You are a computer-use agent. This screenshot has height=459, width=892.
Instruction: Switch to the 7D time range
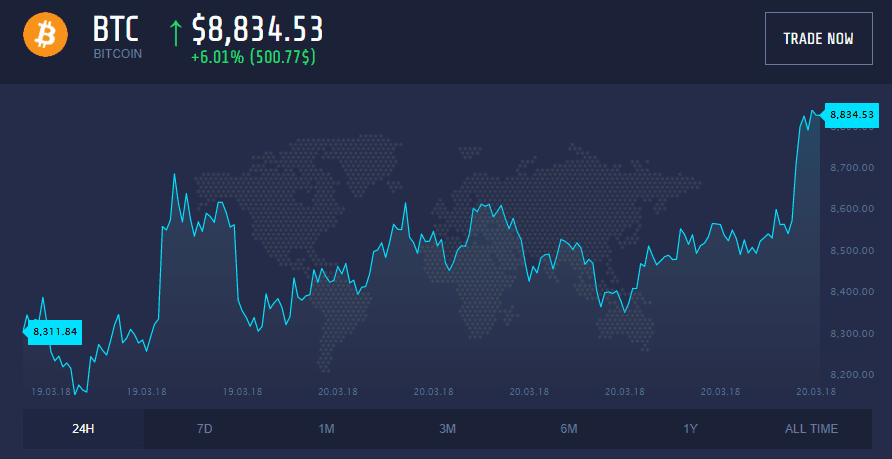click(205, 429)
